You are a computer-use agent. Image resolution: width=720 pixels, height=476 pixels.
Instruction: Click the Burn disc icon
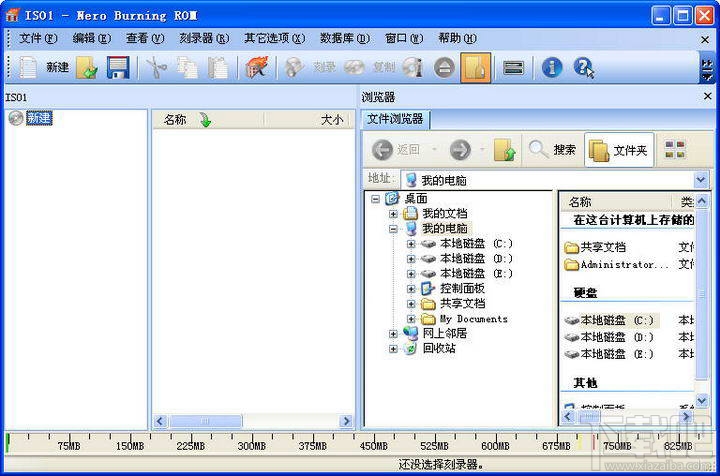(x=294, y=68)
